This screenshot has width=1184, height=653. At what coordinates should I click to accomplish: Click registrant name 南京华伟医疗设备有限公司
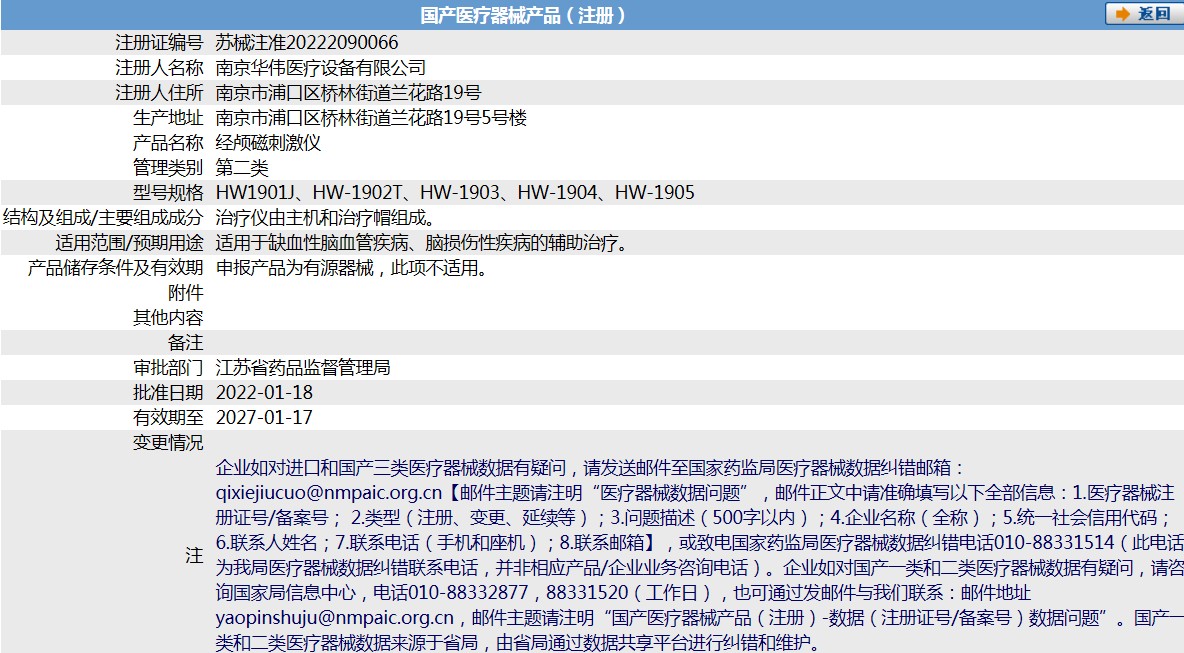coord(321,68)
